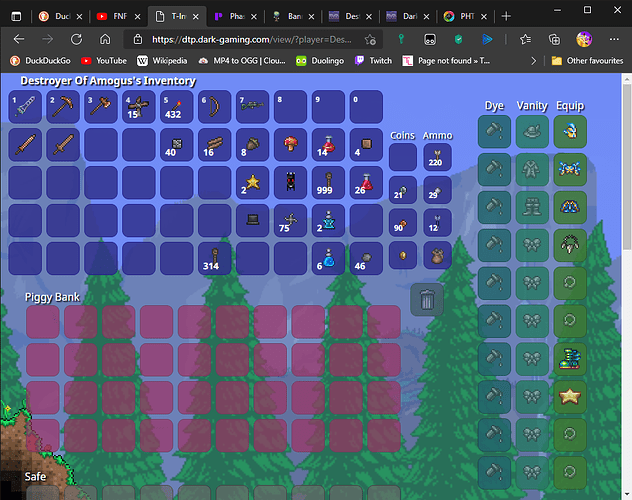Select the gun in hotbar slot 7

(x=252, y=107)
